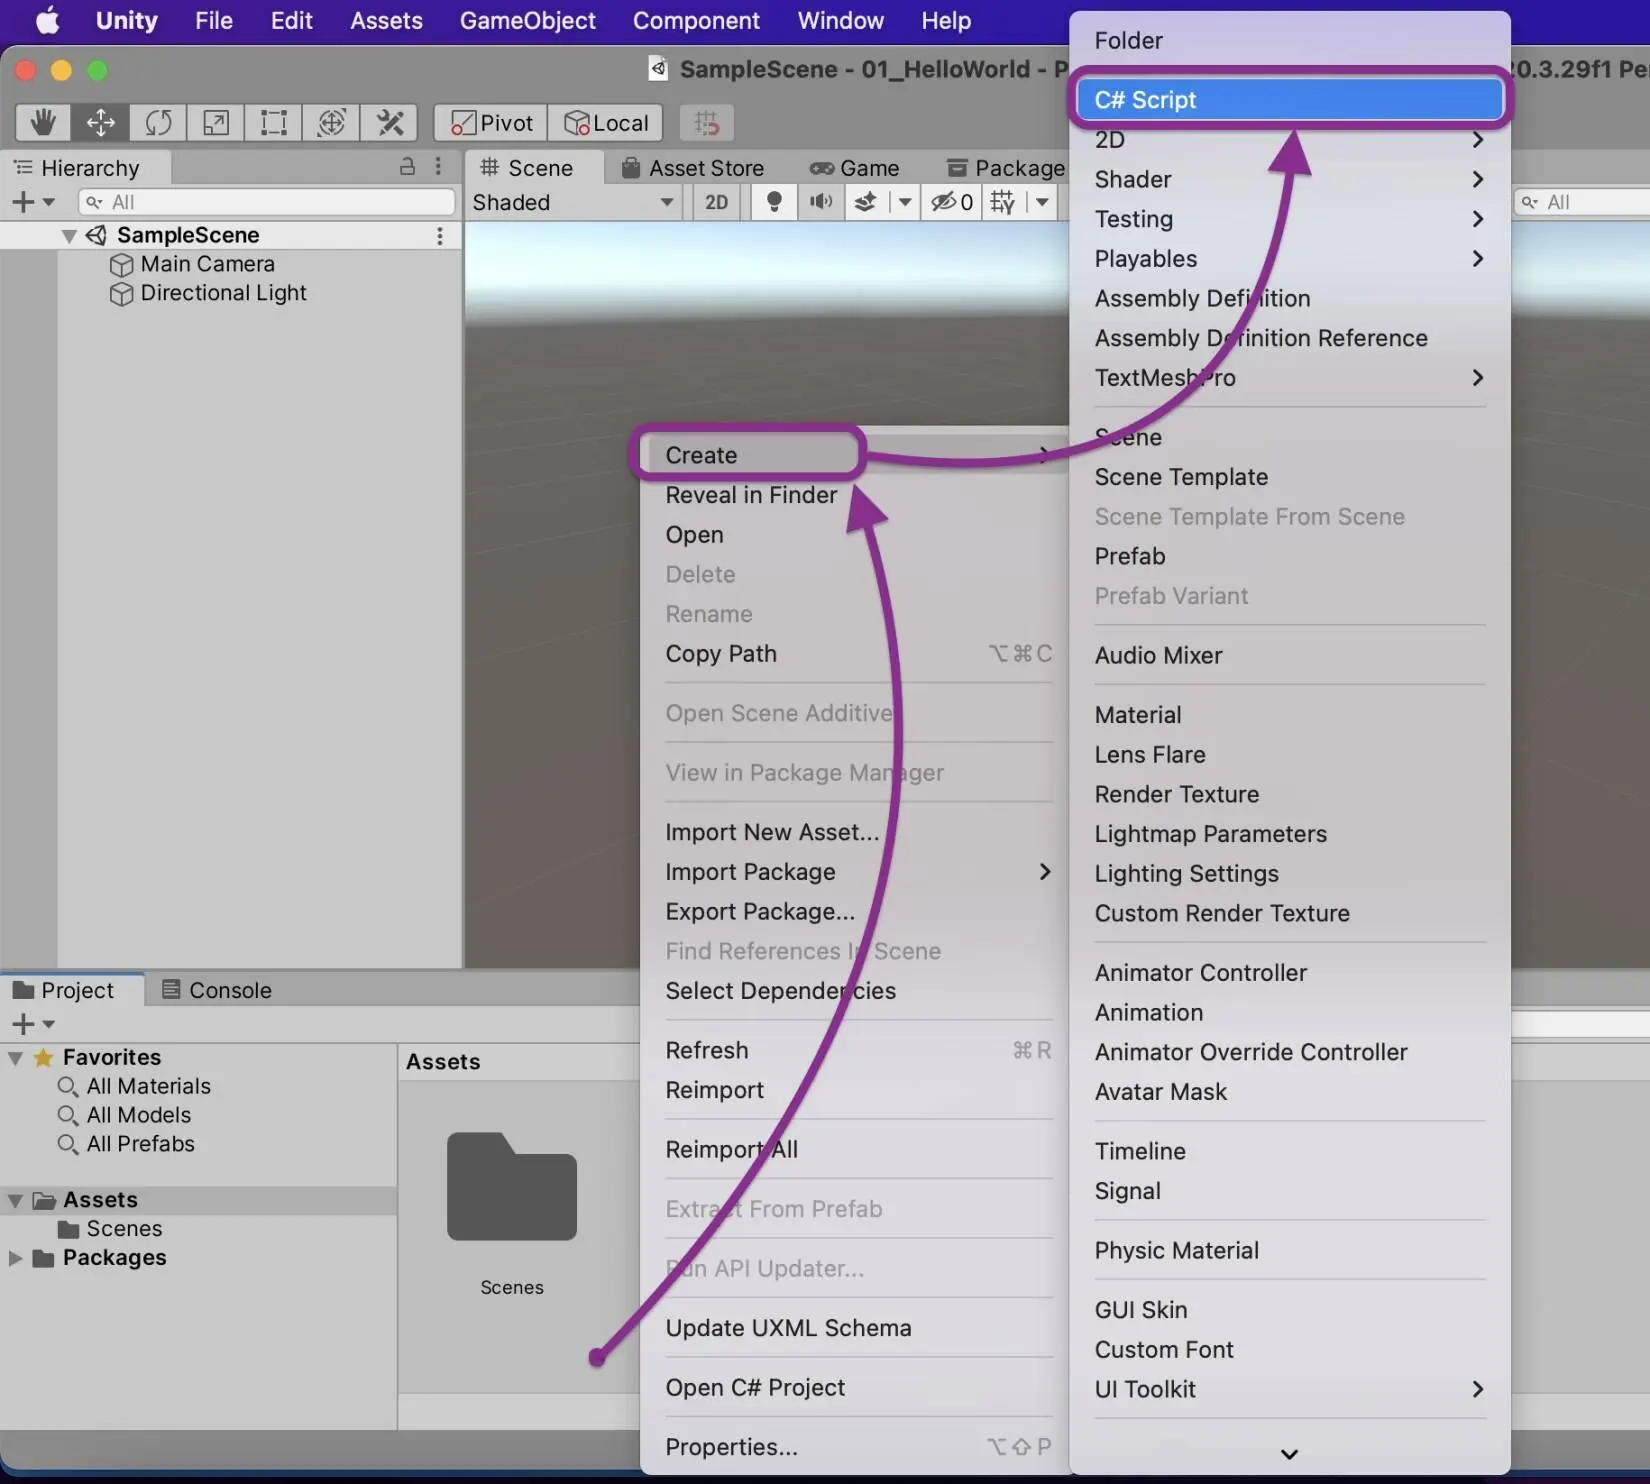
Task: Toggle scene audio speaker icon
Action: (821, 202)
